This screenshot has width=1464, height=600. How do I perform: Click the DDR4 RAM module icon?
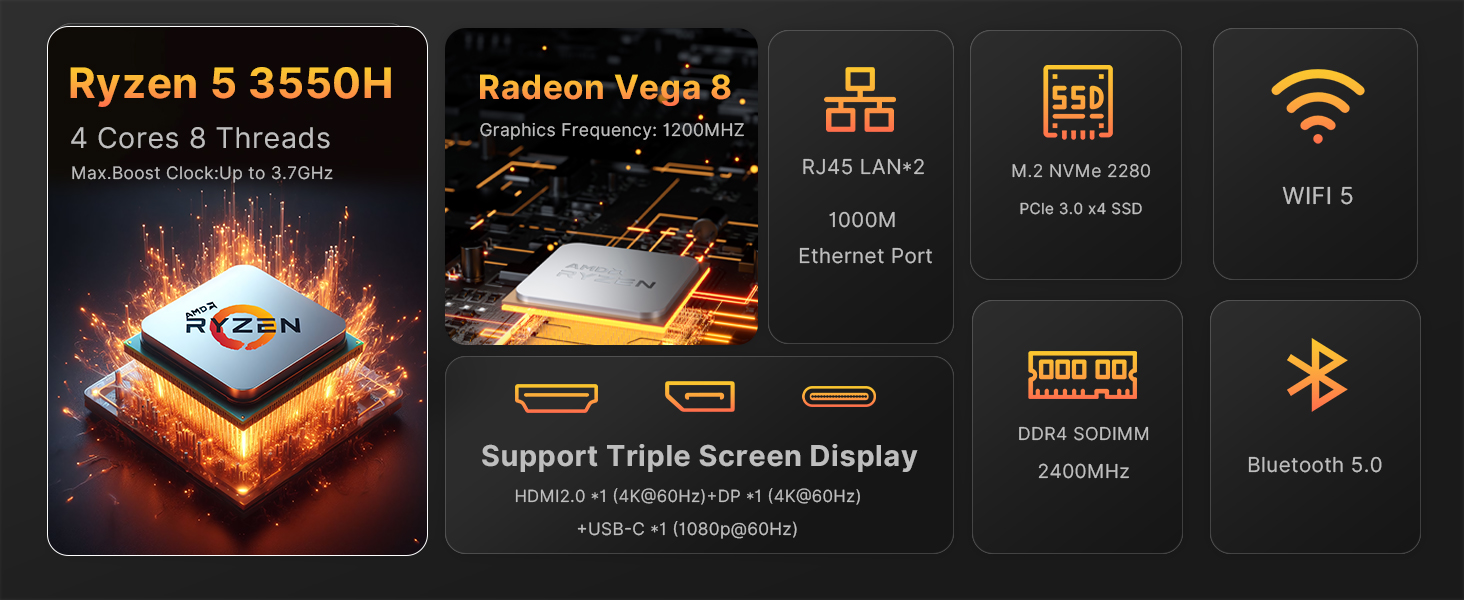1082,374
